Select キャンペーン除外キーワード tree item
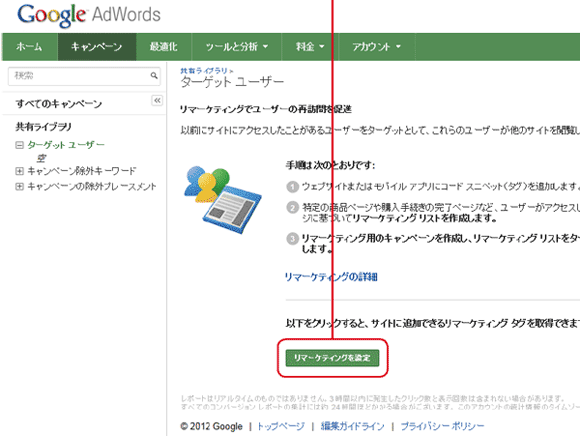This screenshot has width=580, height=436. [x=82, y=171]
